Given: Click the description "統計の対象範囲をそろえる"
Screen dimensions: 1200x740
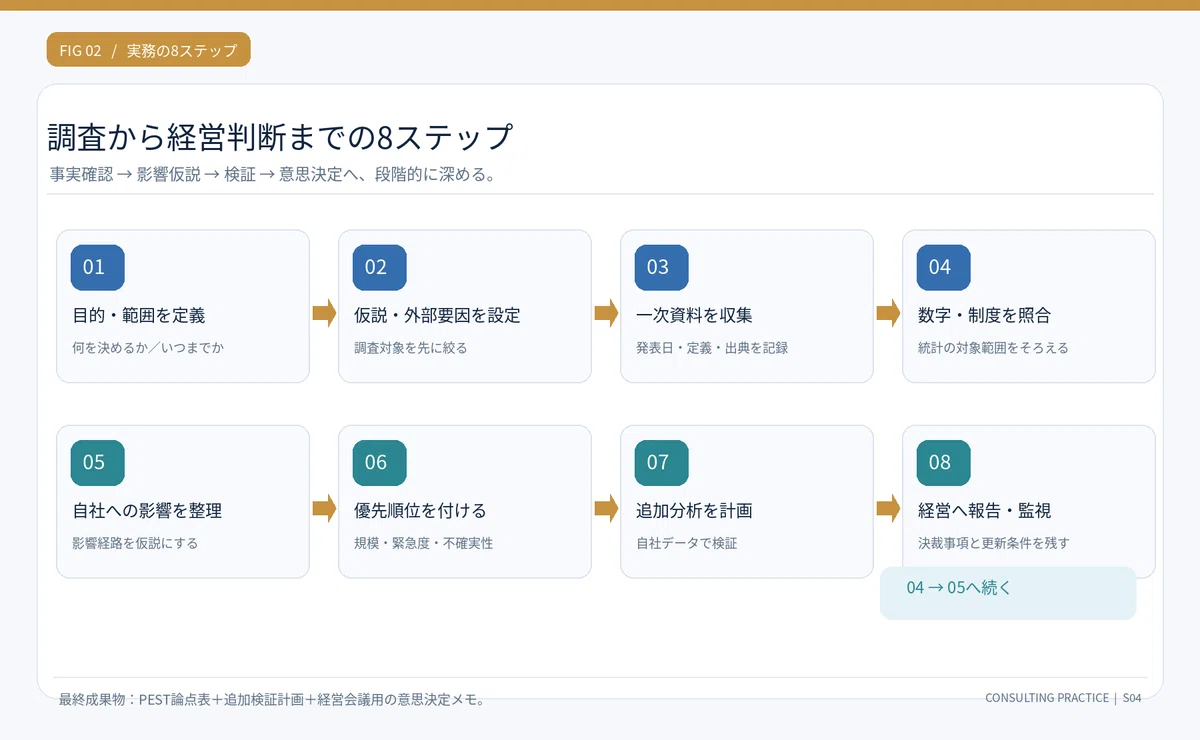Looking at the screenshot, I should pos(994,348).
